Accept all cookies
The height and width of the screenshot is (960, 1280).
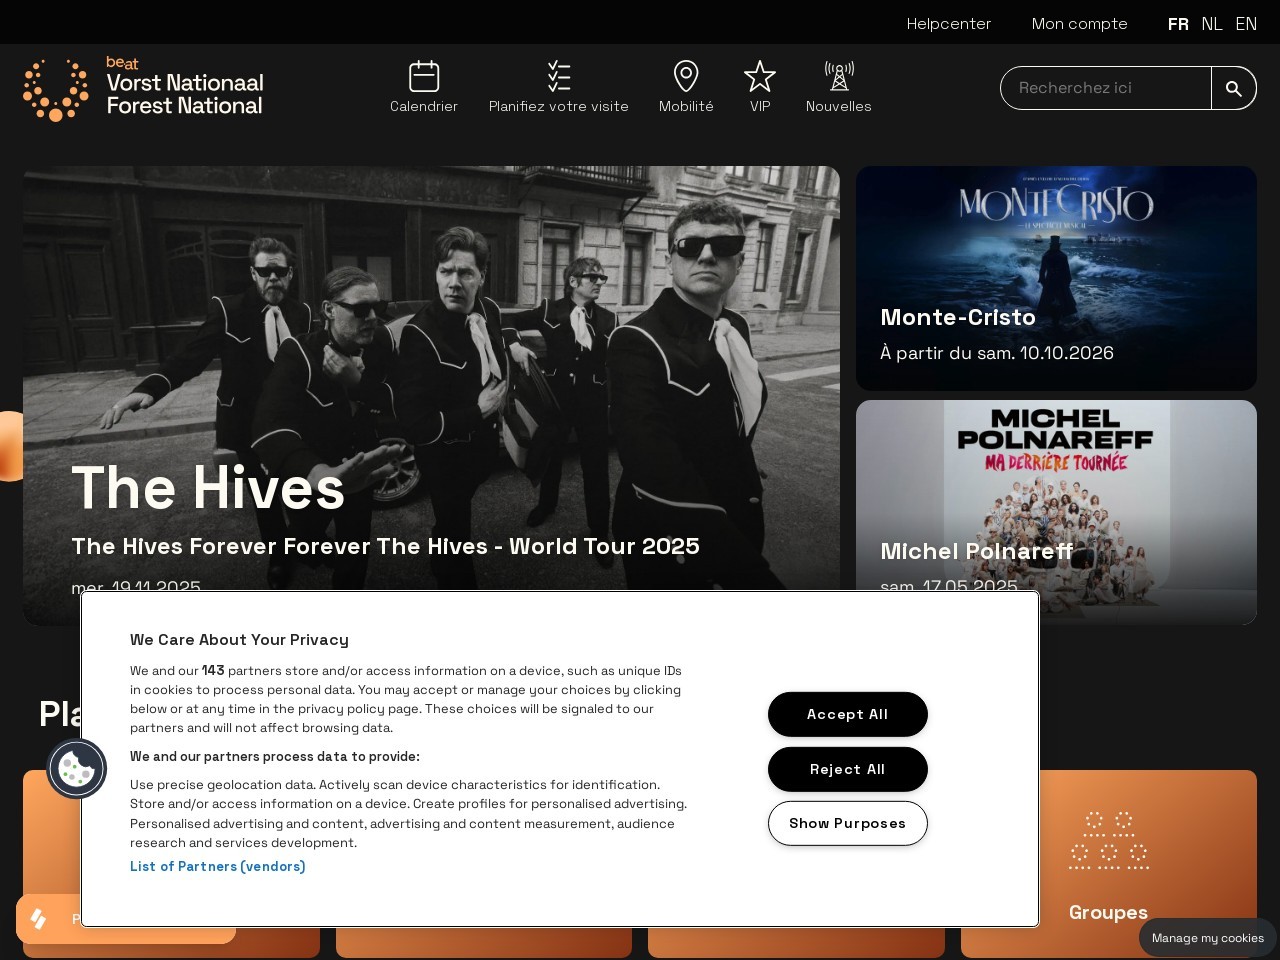click(848, 714)
